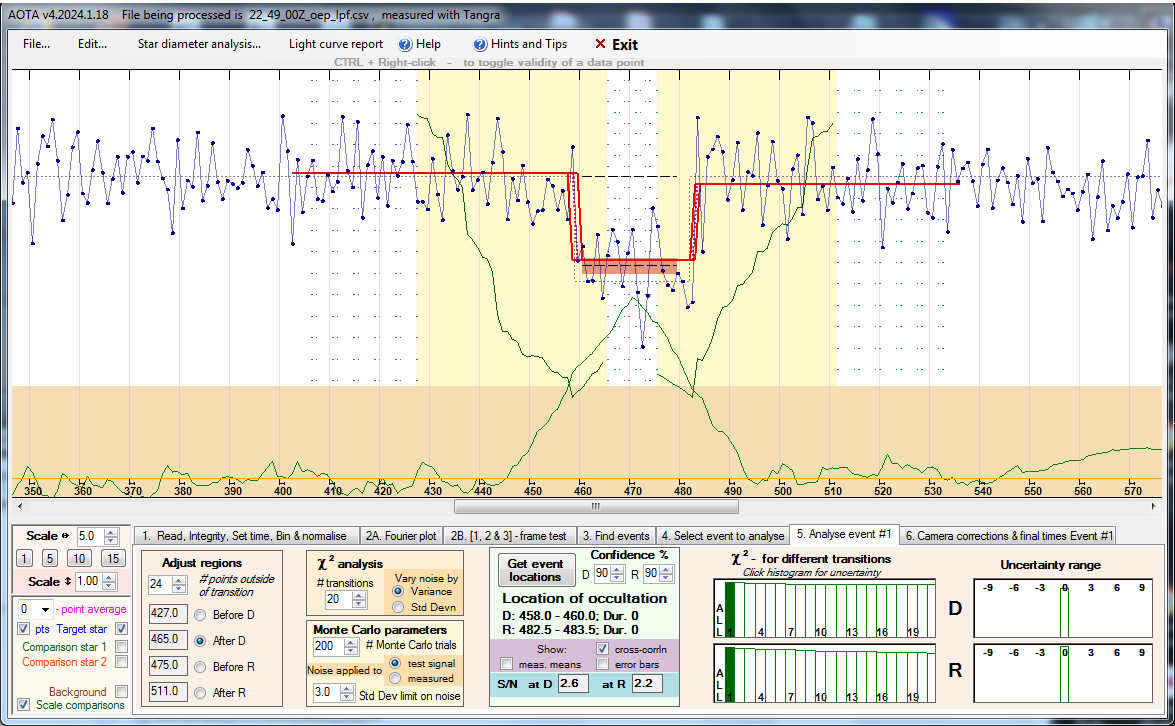Open Hints and Tips via its icon
1175x726 pixels.
tap(480, 44)
